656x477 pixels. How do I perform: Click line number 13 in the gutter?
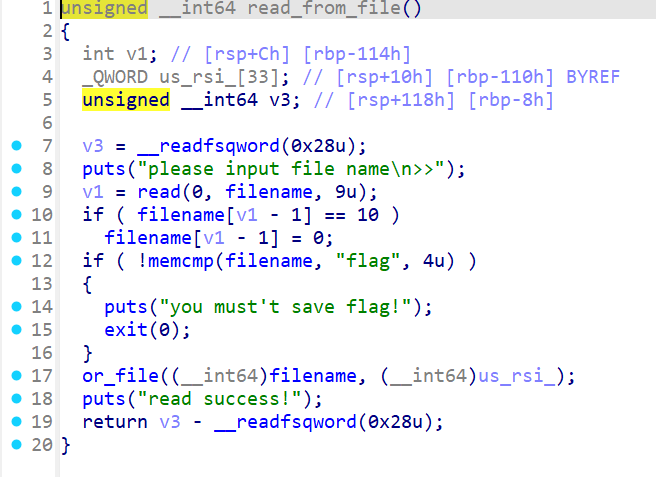click(x=42, y=284)
